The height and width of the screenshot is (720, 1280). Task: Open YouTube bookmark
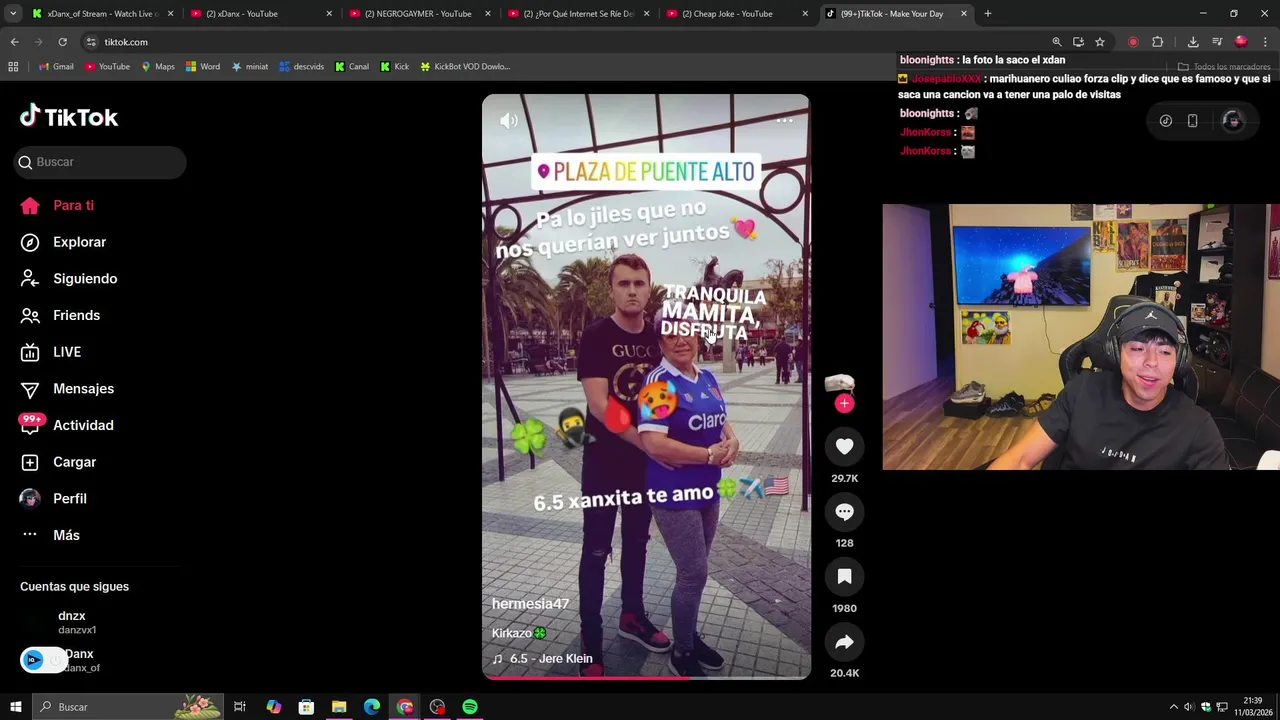click(107, 67)
